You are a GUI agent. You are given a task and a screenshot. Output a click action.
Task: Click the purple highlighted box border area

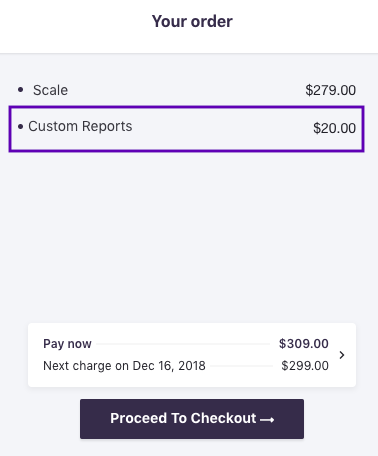(186, 108)
